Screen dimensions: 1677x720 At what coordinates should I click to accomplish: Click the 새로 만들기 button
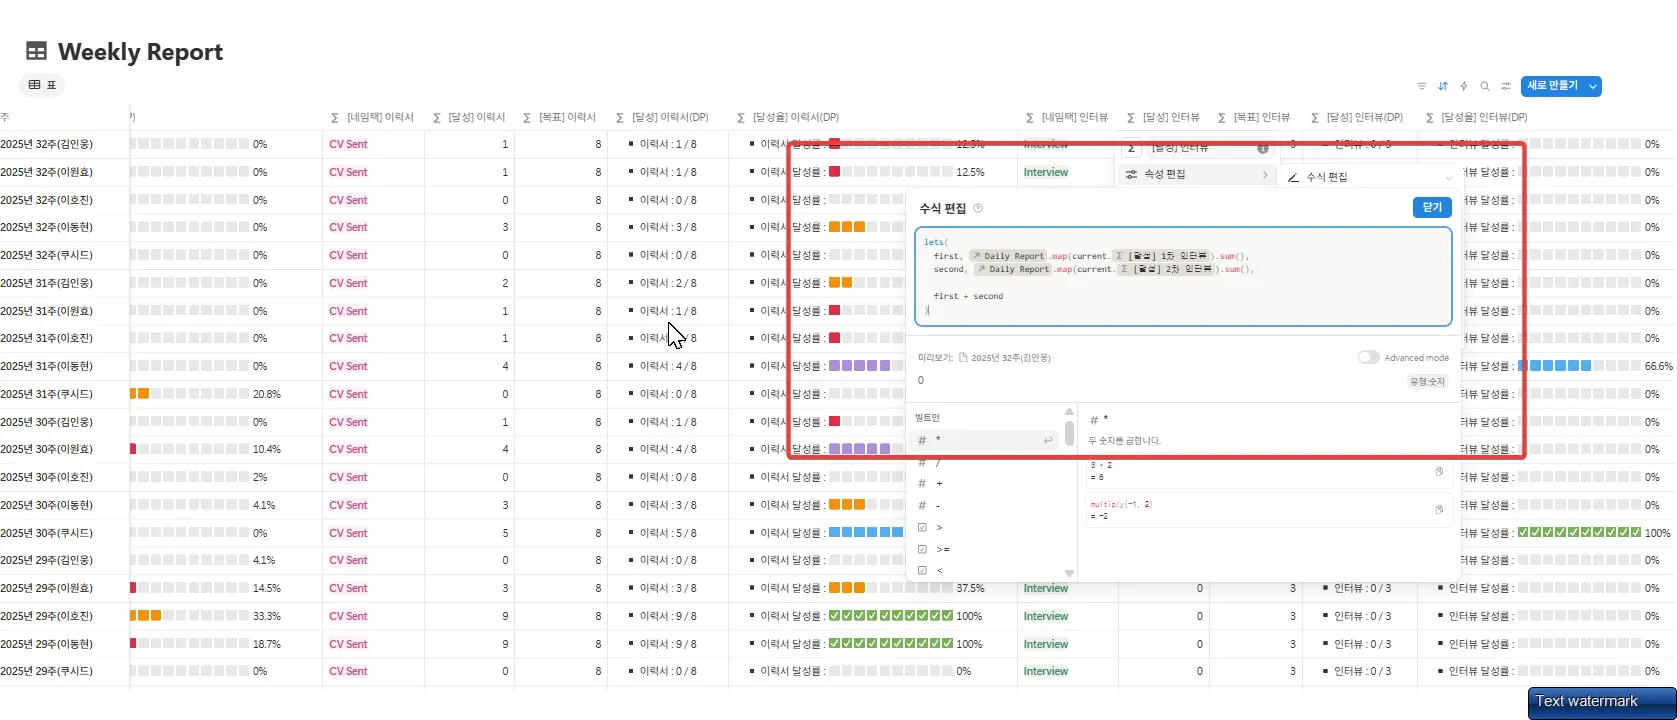point(1552,86)
